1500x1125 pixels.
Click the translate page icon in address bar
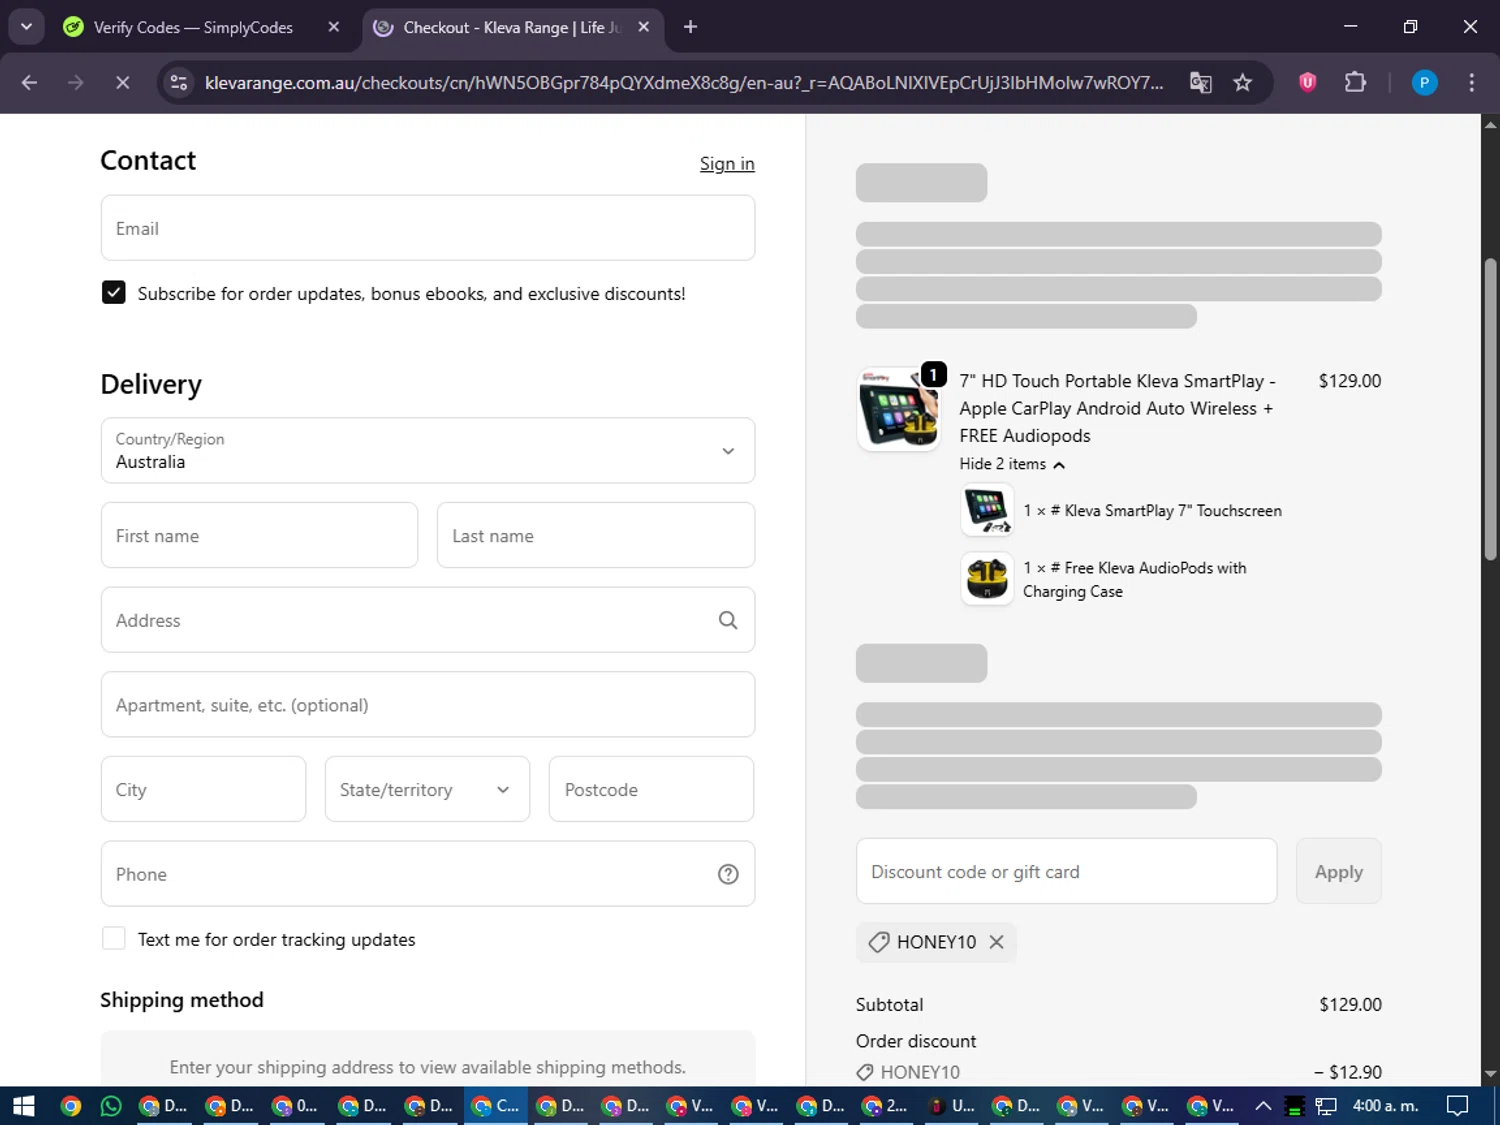[1200, 83]
